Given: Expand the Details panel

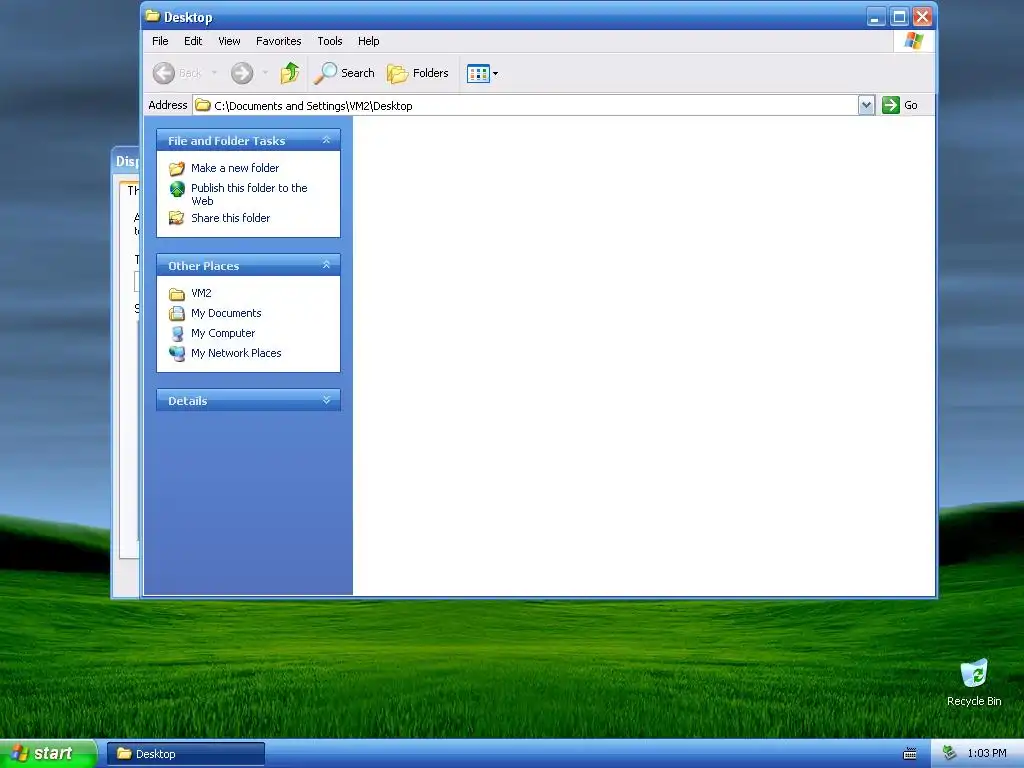Looking at the screenshot, I should click(327, 400).
